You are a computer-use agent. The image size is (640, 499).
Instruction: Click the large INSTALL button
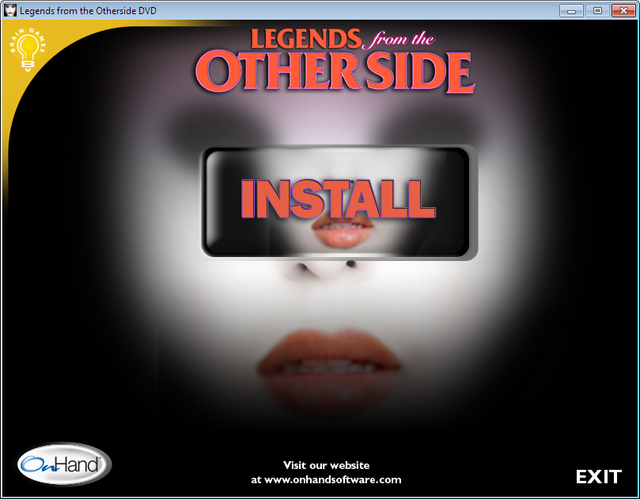pyautogui.click(x=339, y=202)
